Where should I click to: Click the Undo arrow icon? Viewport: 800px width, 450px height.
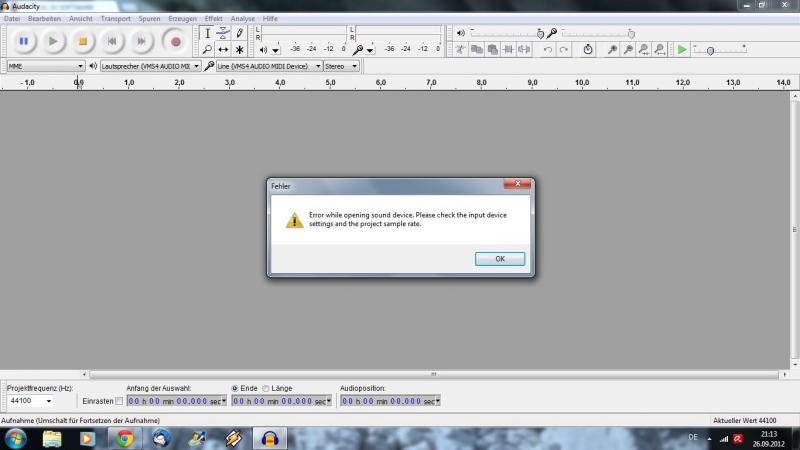point(547,49)
